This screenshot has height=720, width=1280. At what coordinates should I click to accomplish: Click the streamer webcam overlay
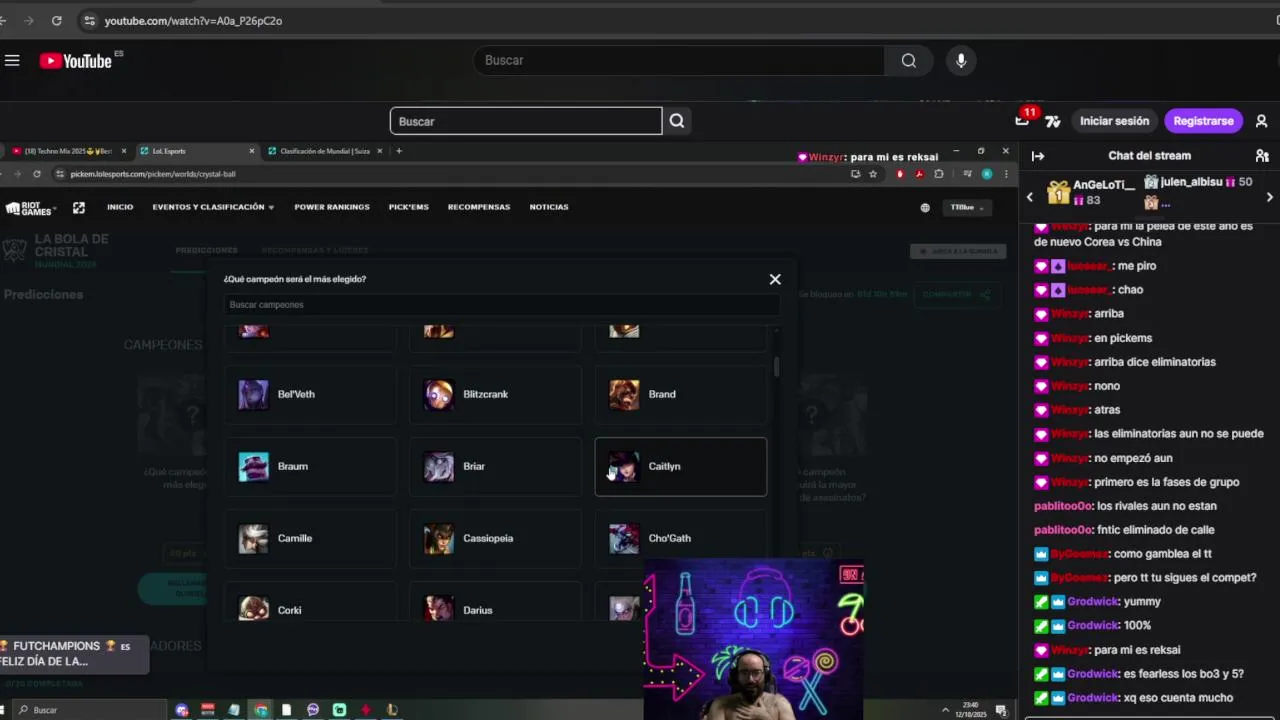pyautogui.click(x=754, y=640)
